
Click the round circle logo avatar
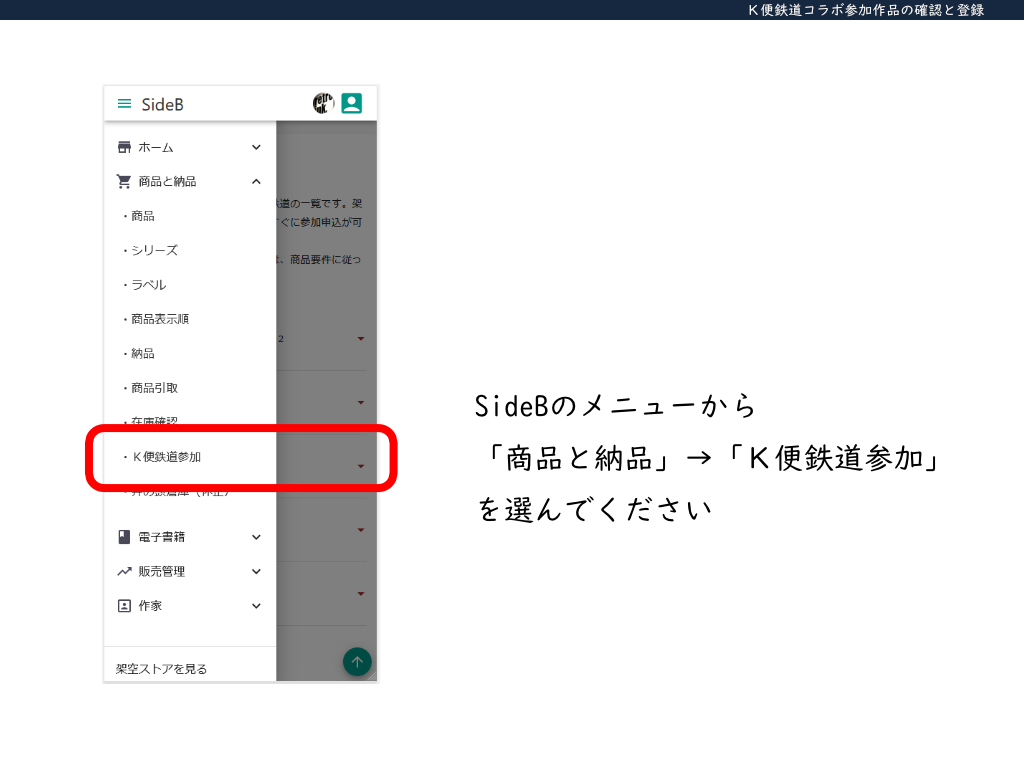tap(323, 103)
